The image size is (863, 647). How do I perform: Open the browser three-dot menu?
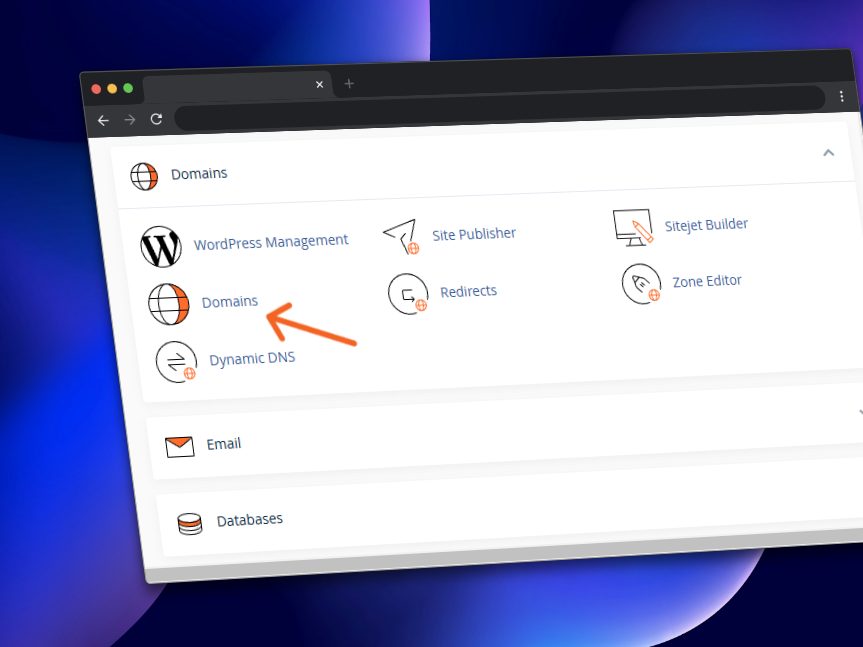(842, 97)
